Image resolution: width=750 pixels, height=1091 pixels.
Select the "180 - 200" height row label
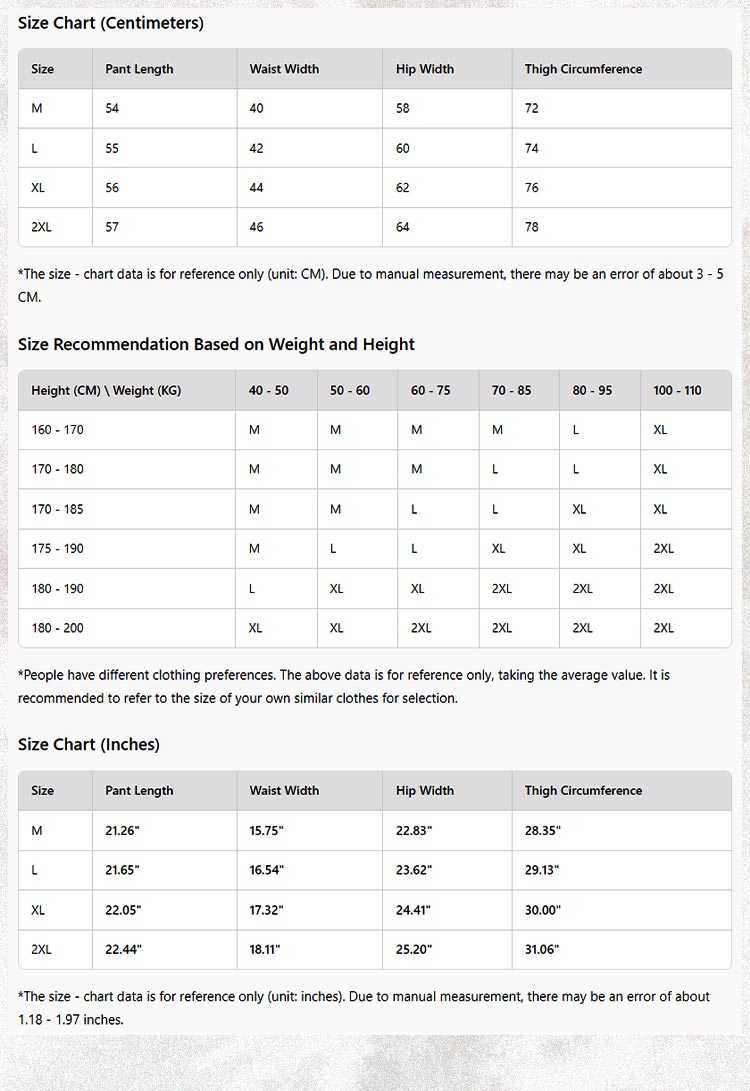click(58, 628)
